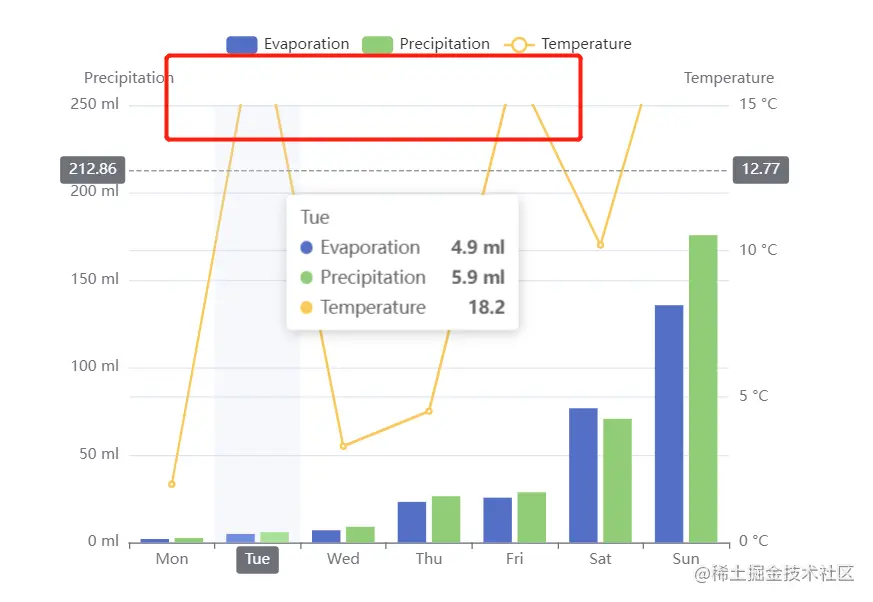The width and height of the screenshot is (873, 602).
Task: Click the Sat temperature data point
Action: pos(600,245)
